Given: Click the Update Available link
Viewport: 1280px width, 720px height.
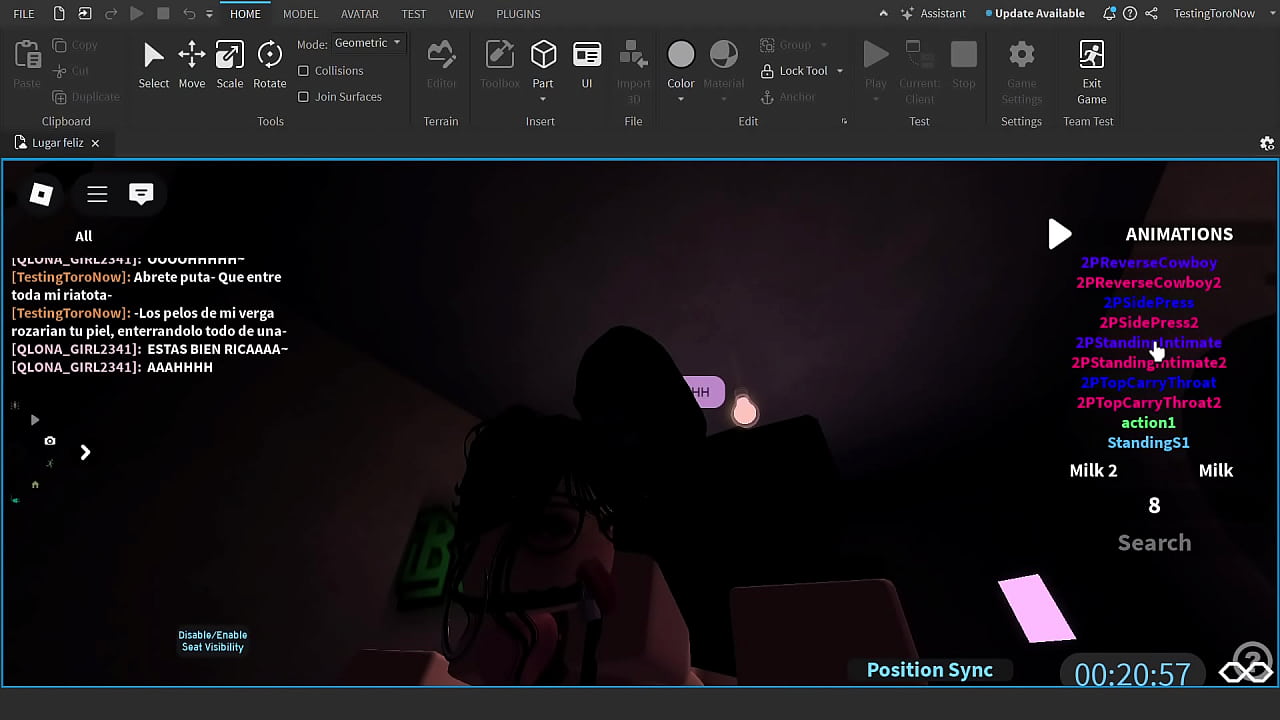Looking at the screenshot, I should (x=1039, y=14).
